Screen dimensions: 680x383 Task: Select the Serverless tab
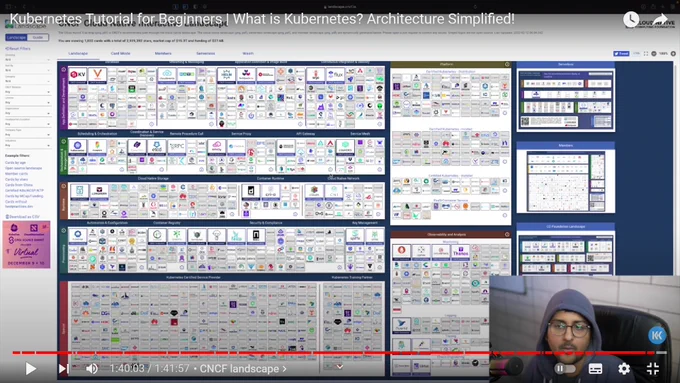pos(206,53)
